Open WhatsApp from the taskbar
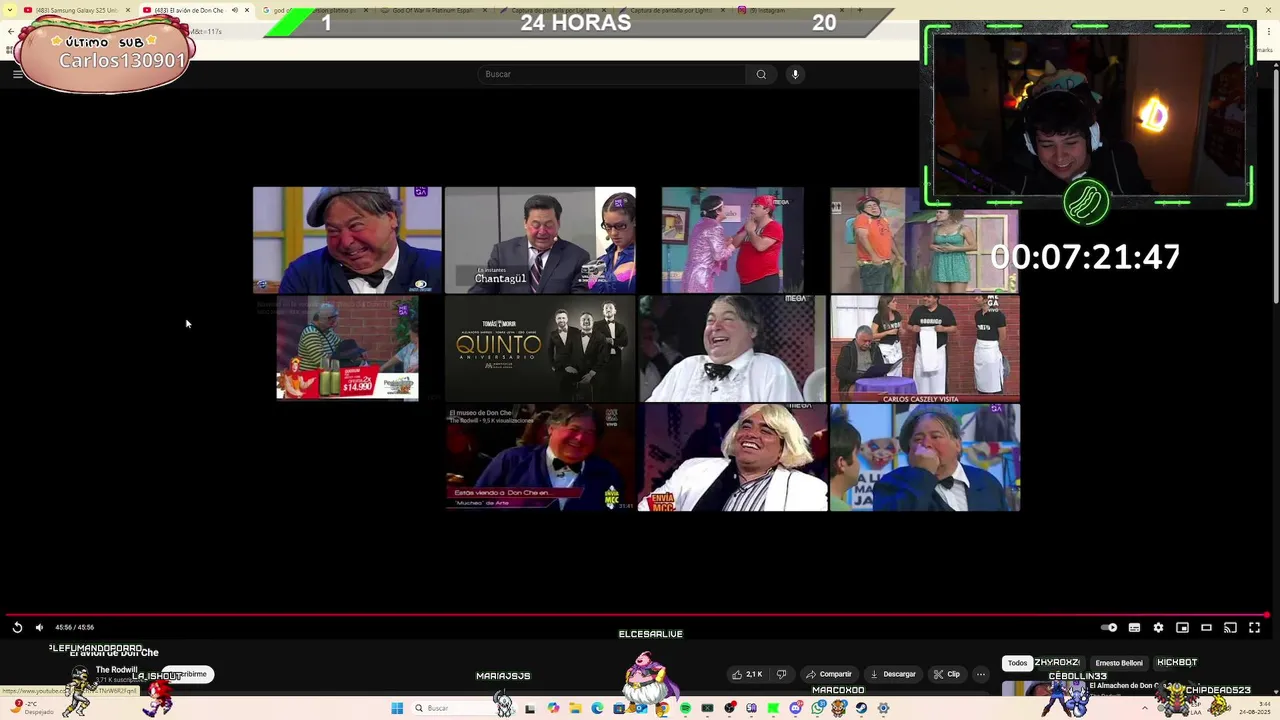Viewport: 1280px width, 720px height. pyautogui.click(x=818, y=708)
